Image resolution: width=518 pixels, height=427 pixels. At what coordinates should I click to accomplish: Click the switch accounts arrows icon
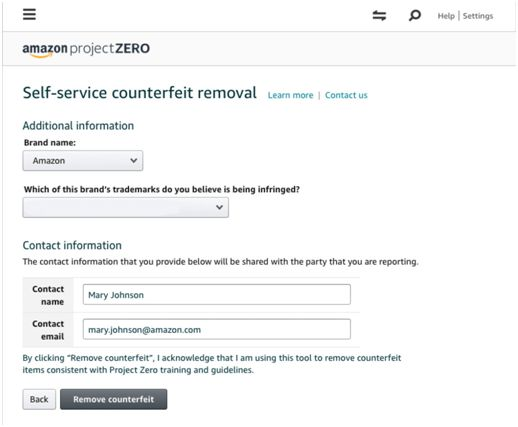coord(379,15)
